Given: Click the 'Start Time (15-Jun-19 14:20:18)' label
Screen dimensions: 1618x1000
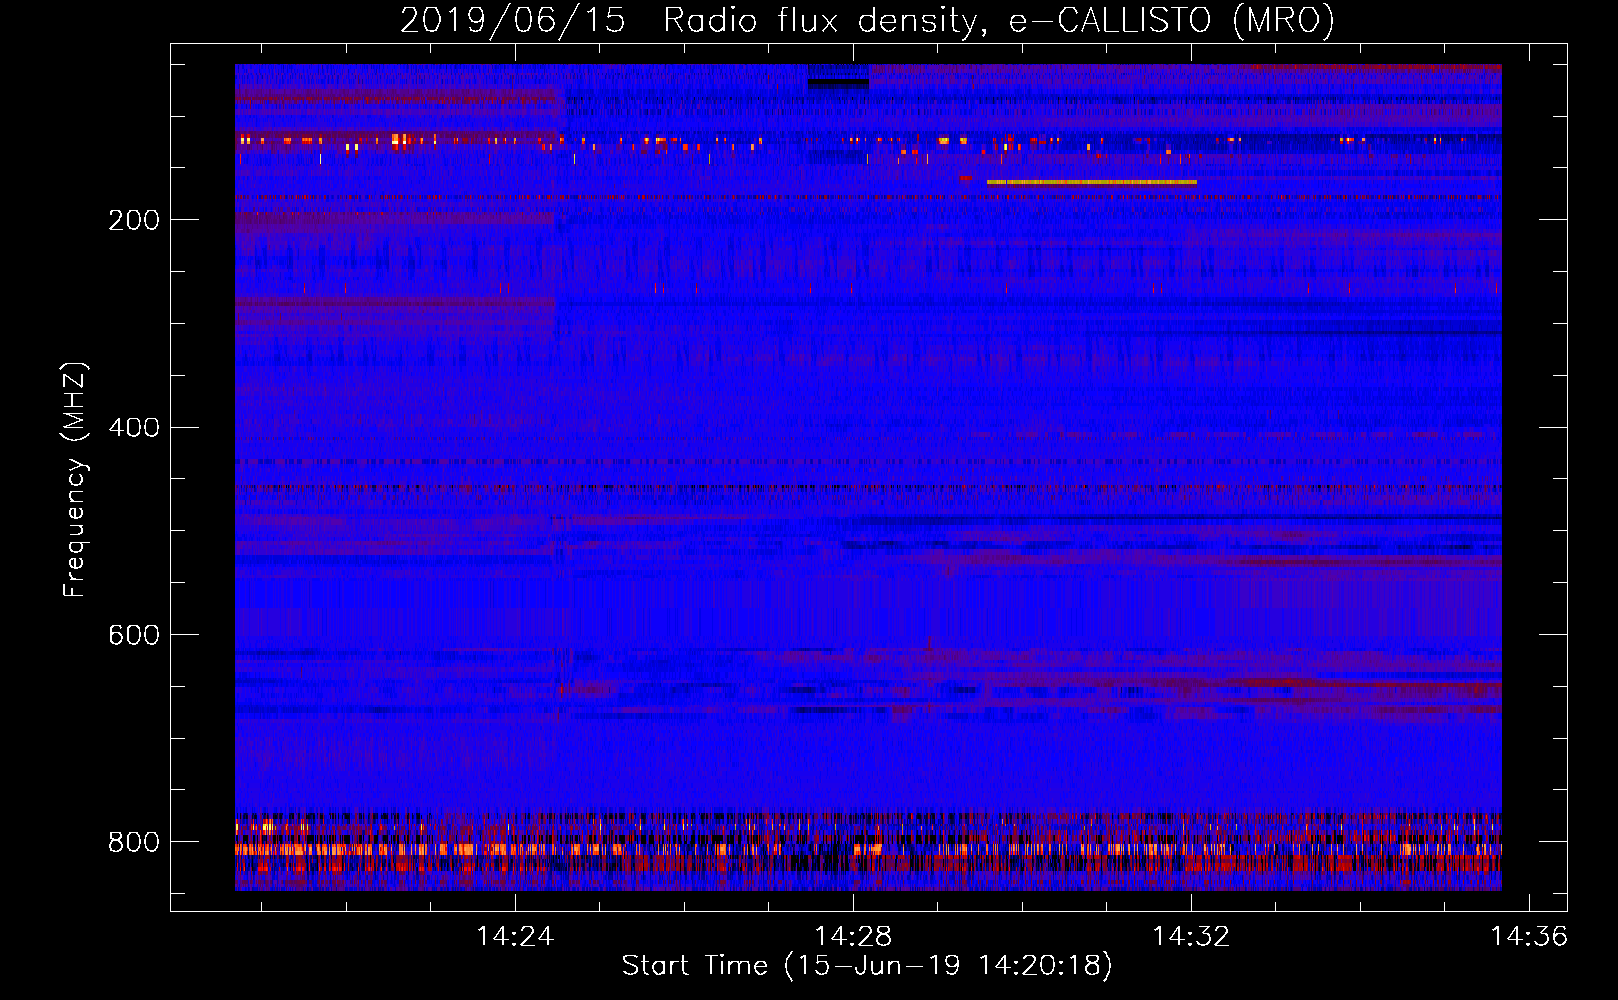Looking at the screenshot, I should (x=867, y=966).
